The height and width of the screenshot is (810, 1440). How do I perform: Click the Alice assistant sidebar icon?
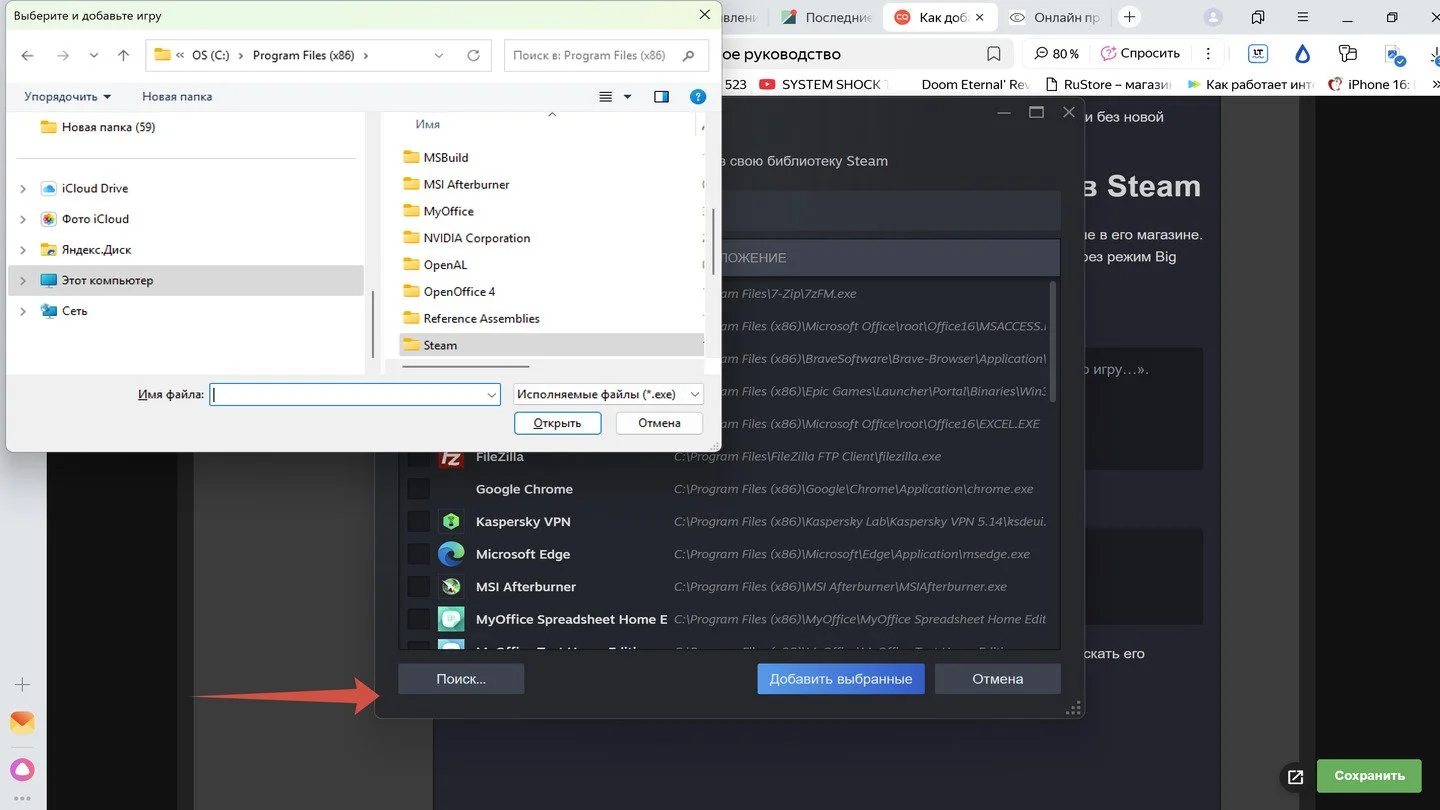22,769
